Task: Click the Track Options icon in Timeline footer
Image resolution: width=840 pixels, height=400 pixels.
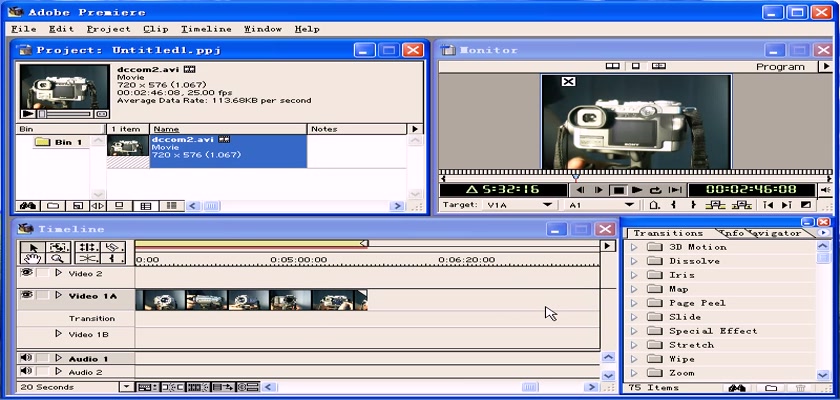Action: click(148, 387)
